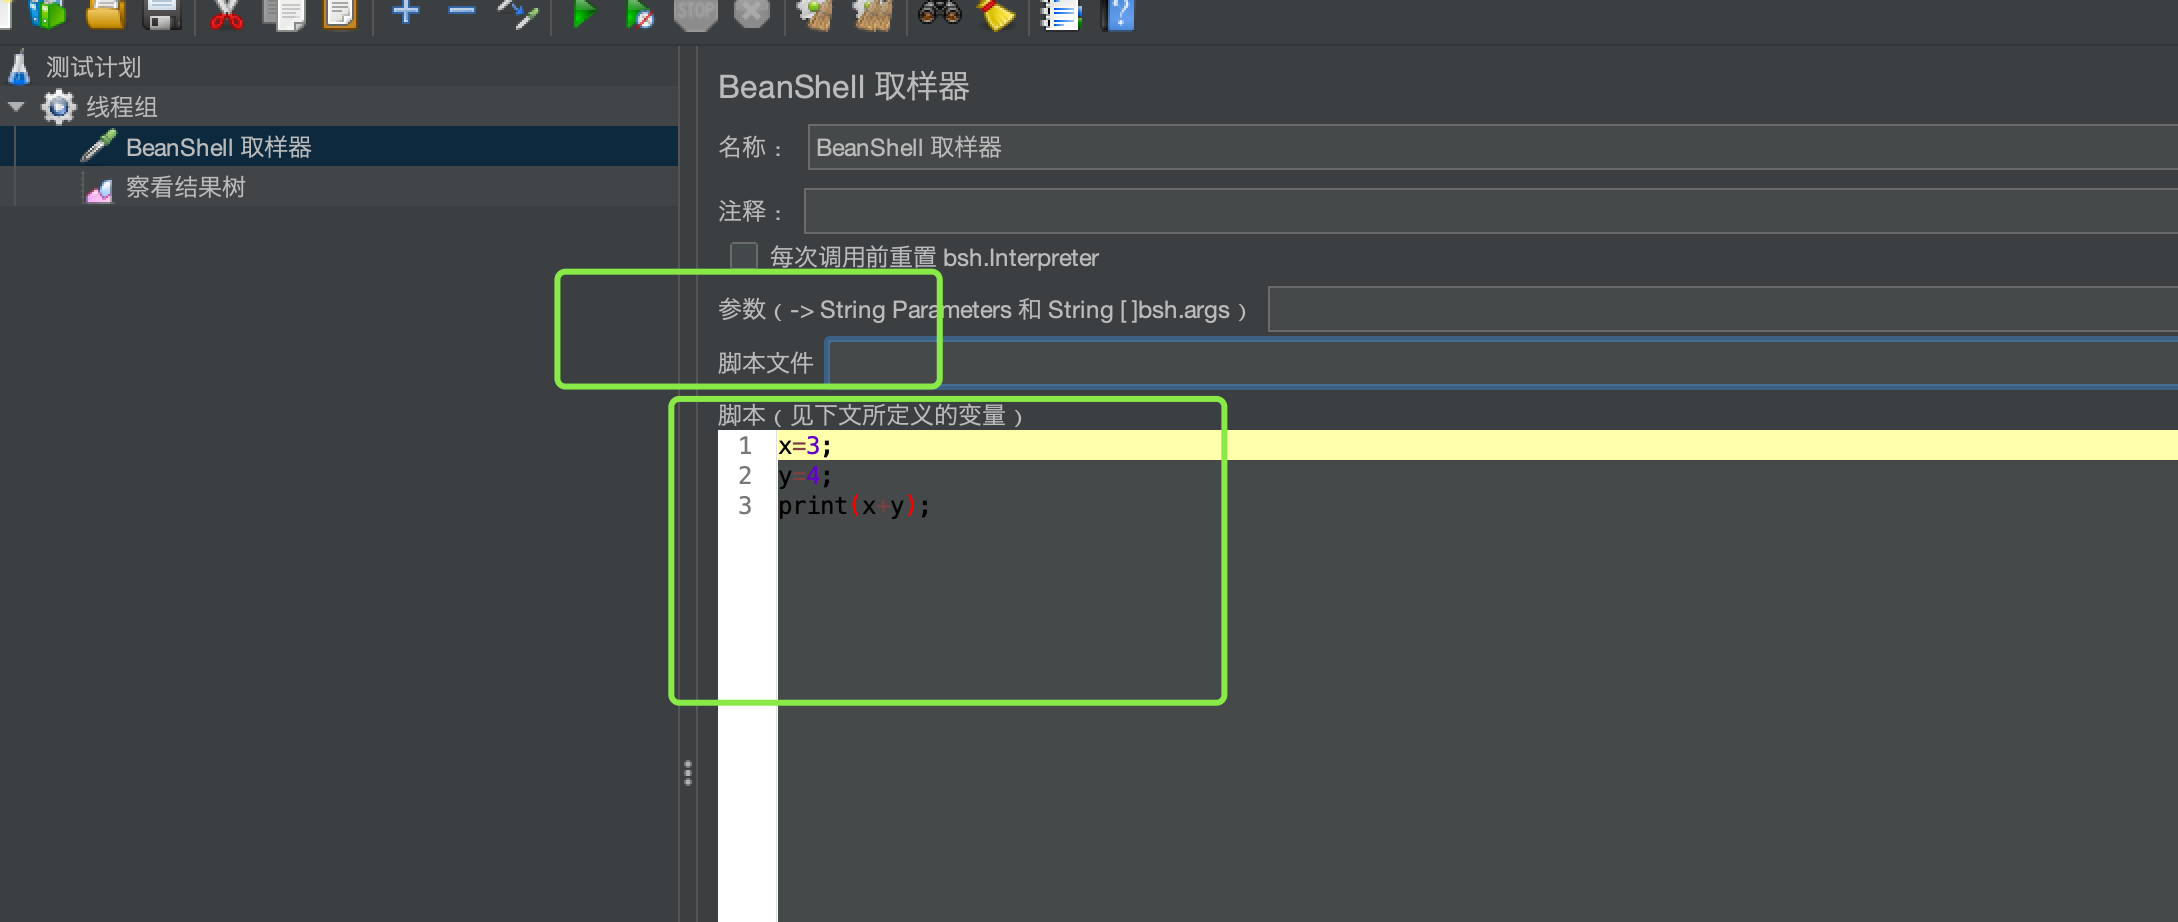This screenshot has height=922, width=2178.
Task: Click the 脚本（见下文所定义的变量） label
Action: coord(871,415)
